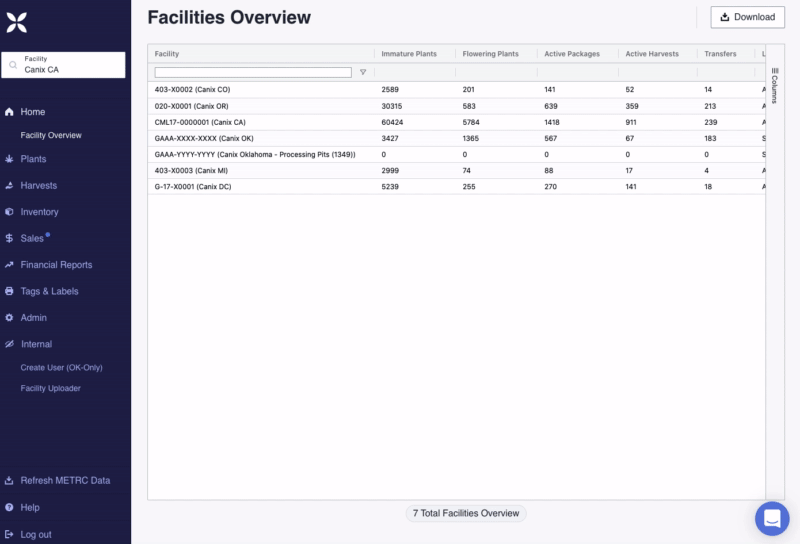Image resolution: width=800 pixels, height=544 pixels.
Task: Open the Internal menu
Action: 36,344
